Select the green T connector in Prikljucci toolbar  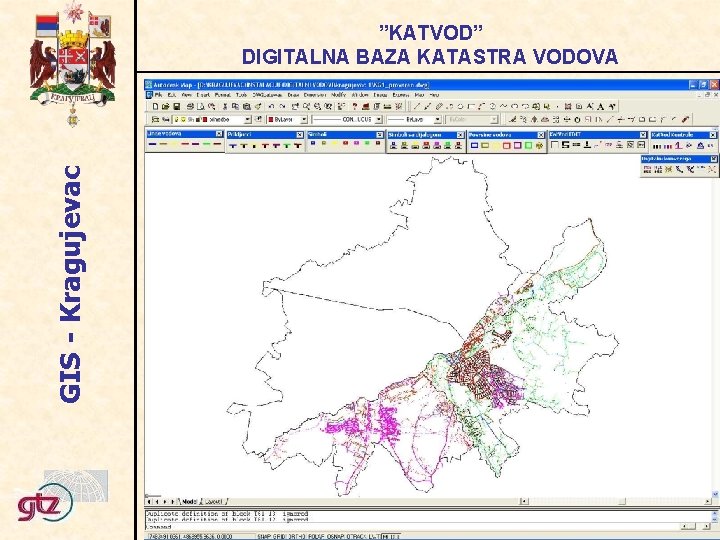[287, 146]
